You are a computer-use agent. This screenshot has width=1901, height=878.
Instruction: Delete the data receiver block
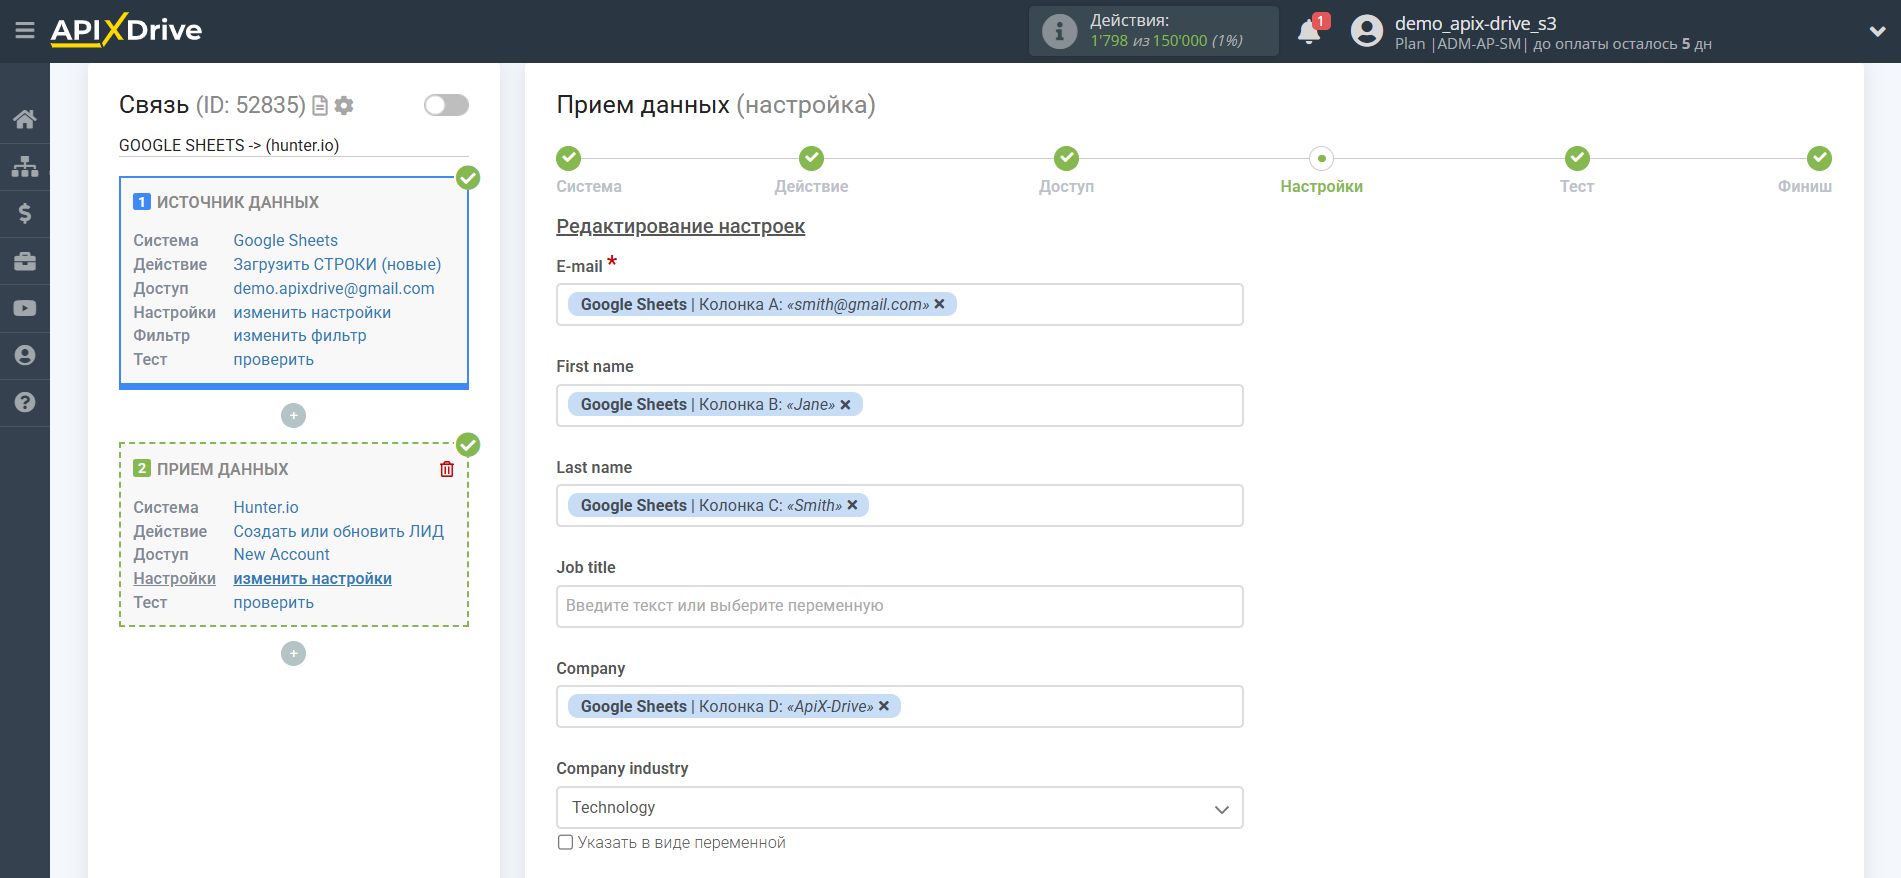tap(447, 469)
